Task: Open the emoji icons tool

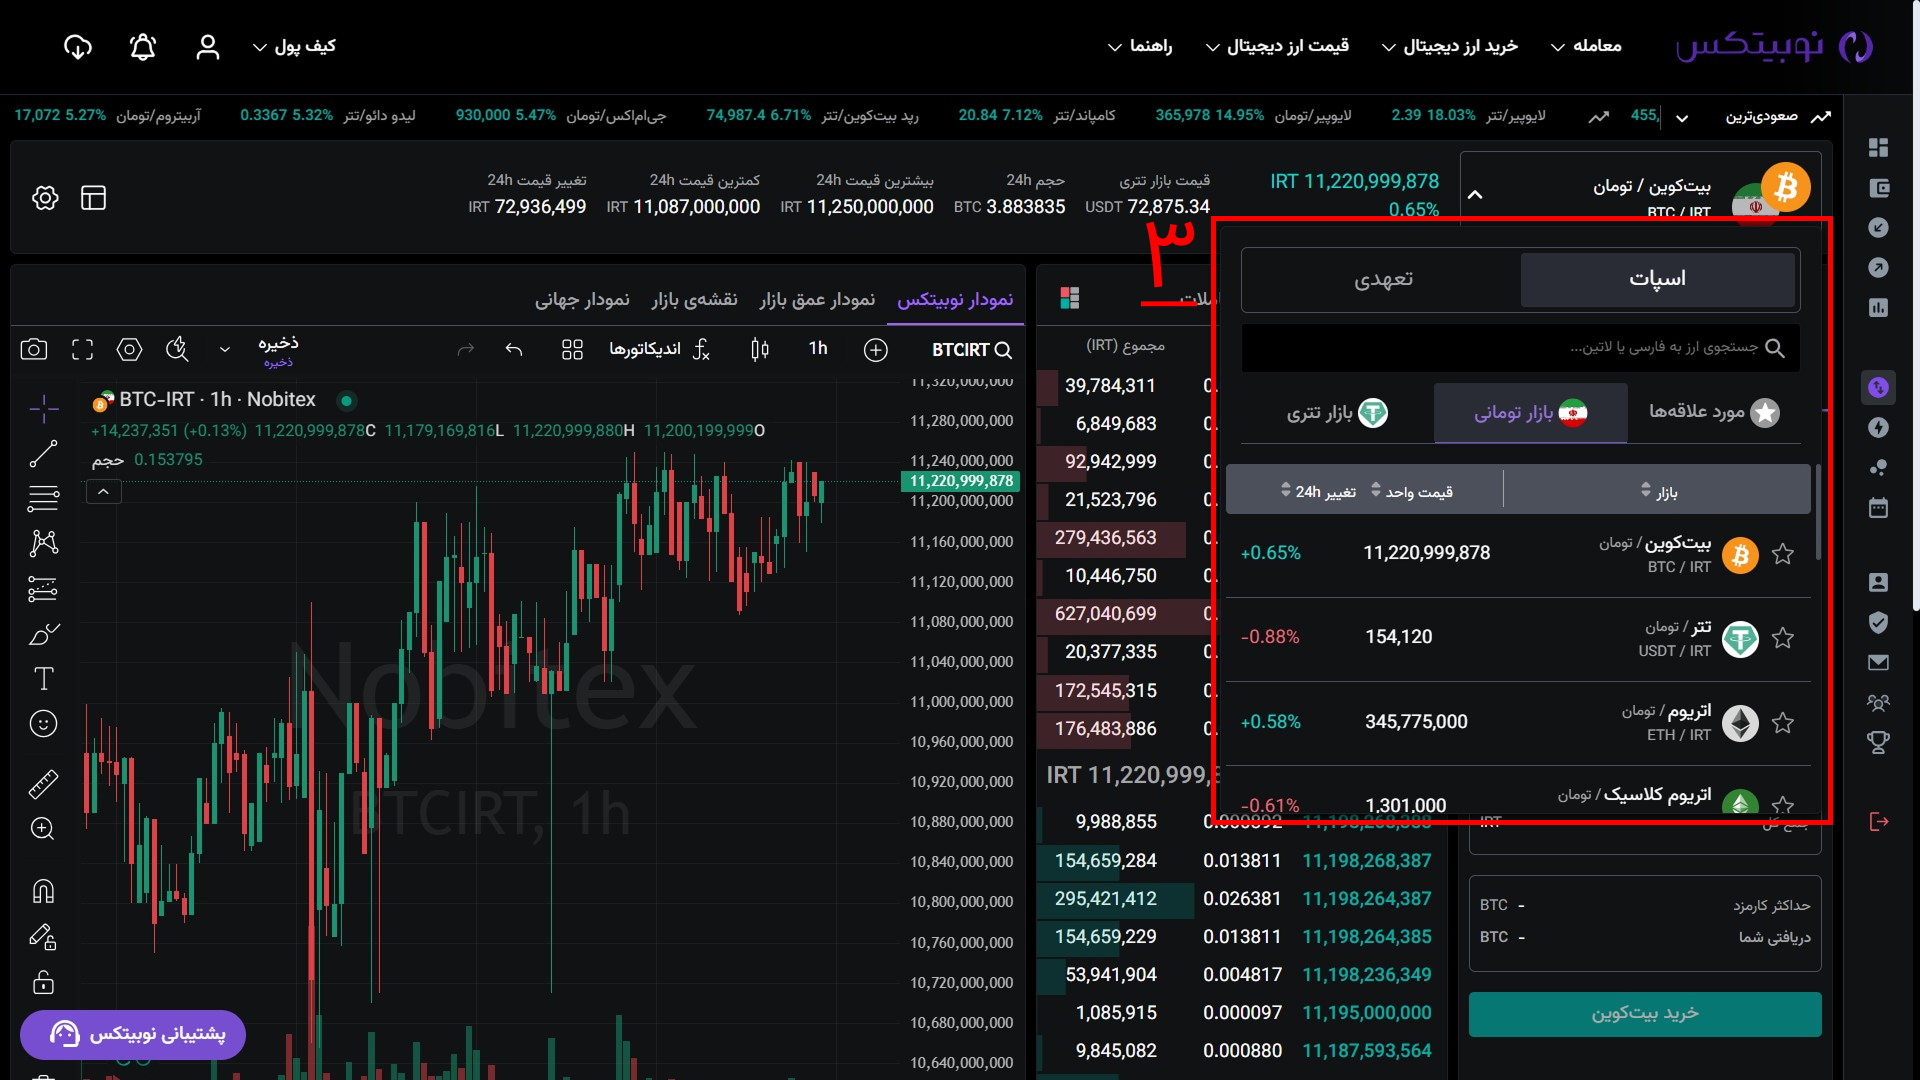Action: [43, 724]
